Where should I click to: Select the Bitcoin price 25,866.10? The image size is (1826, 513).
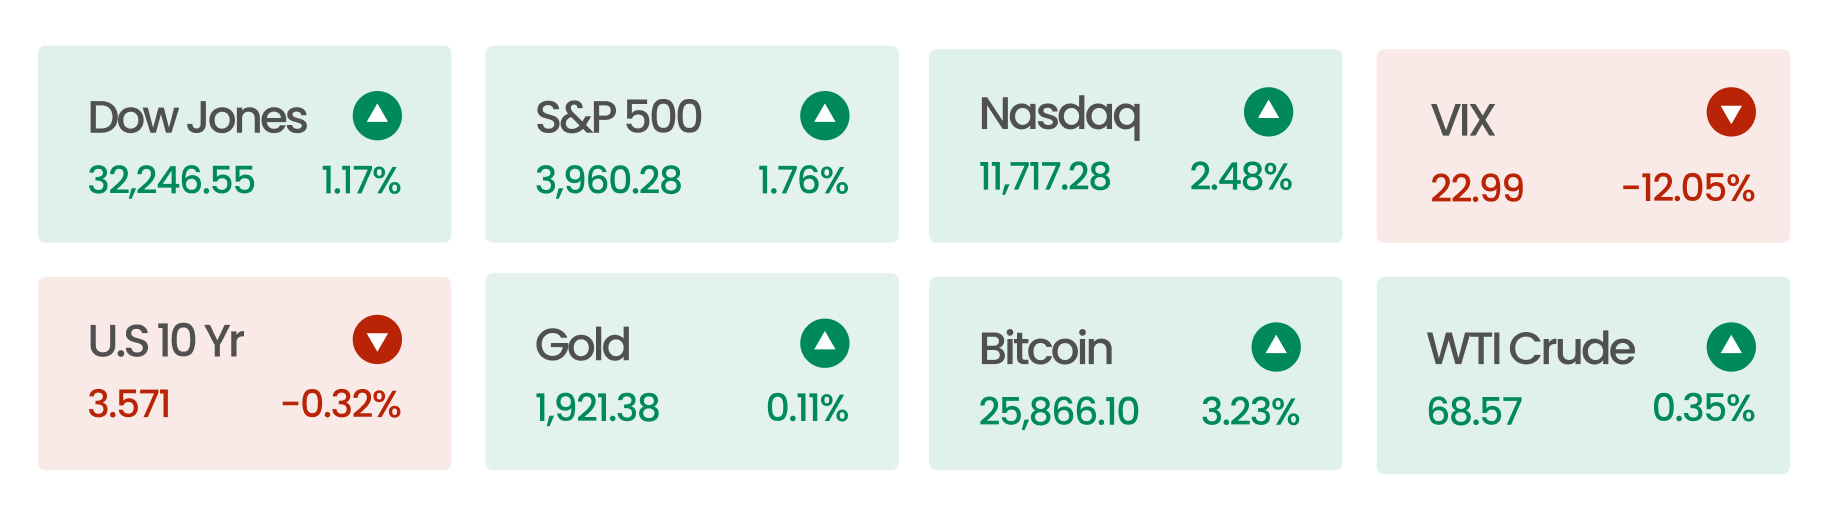(x=1059, y=411)
